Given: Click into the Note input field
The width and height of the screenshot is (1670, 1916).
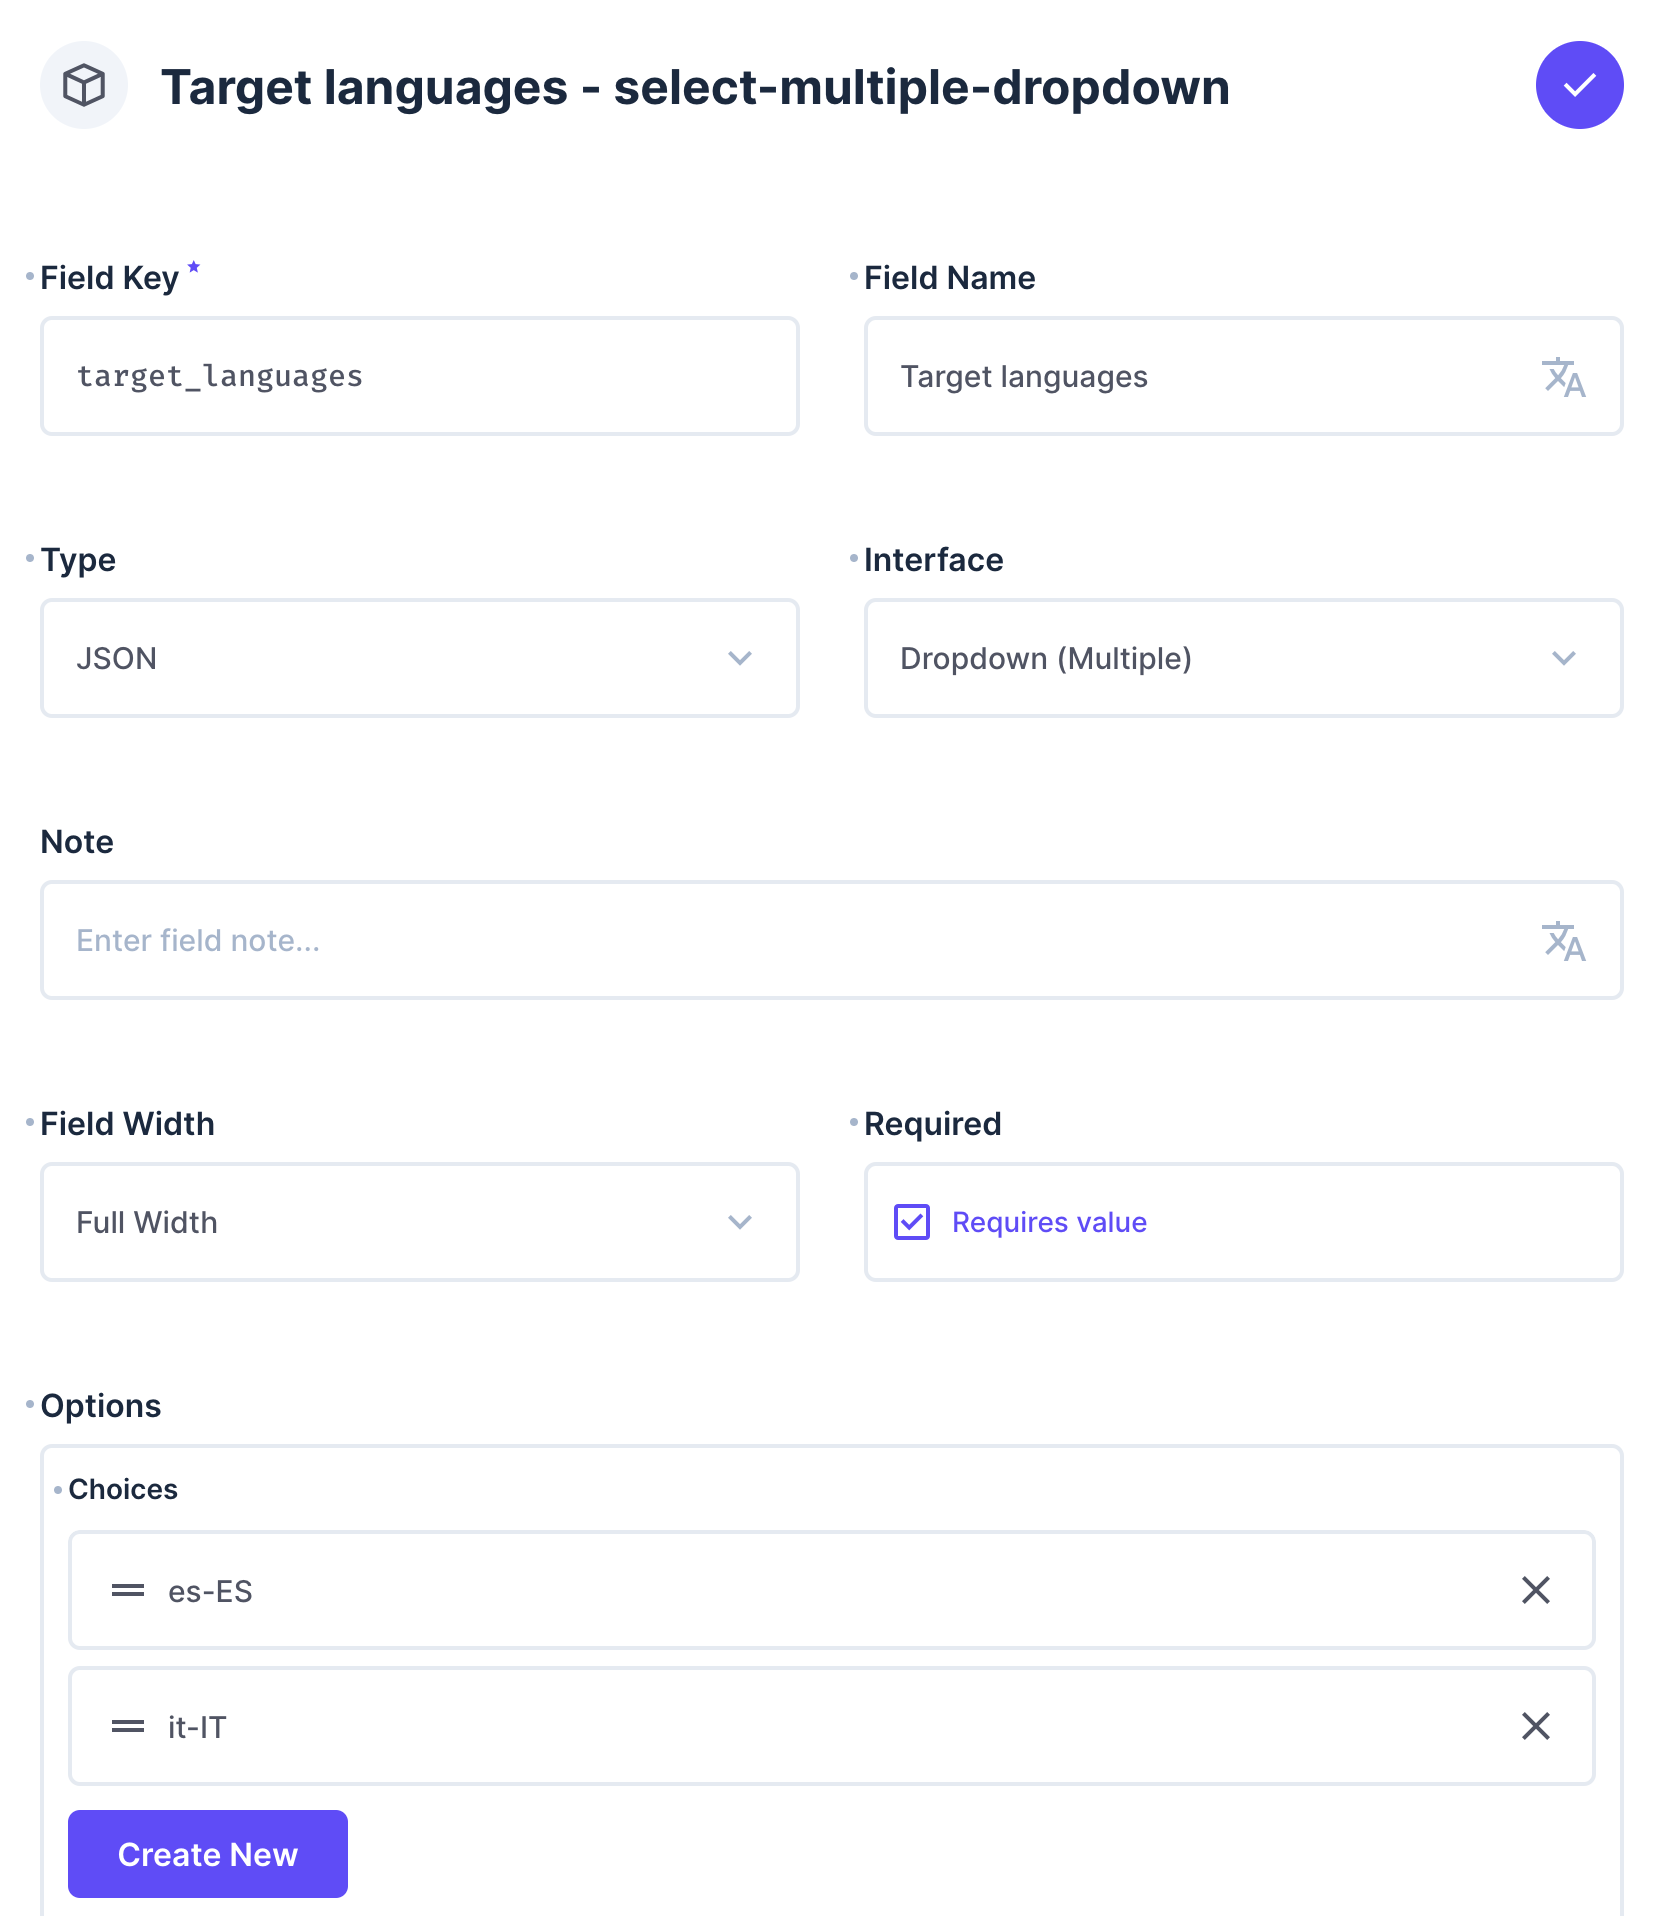Looking at the screenshot, I should pyautogui.click(x=831, y=940).
